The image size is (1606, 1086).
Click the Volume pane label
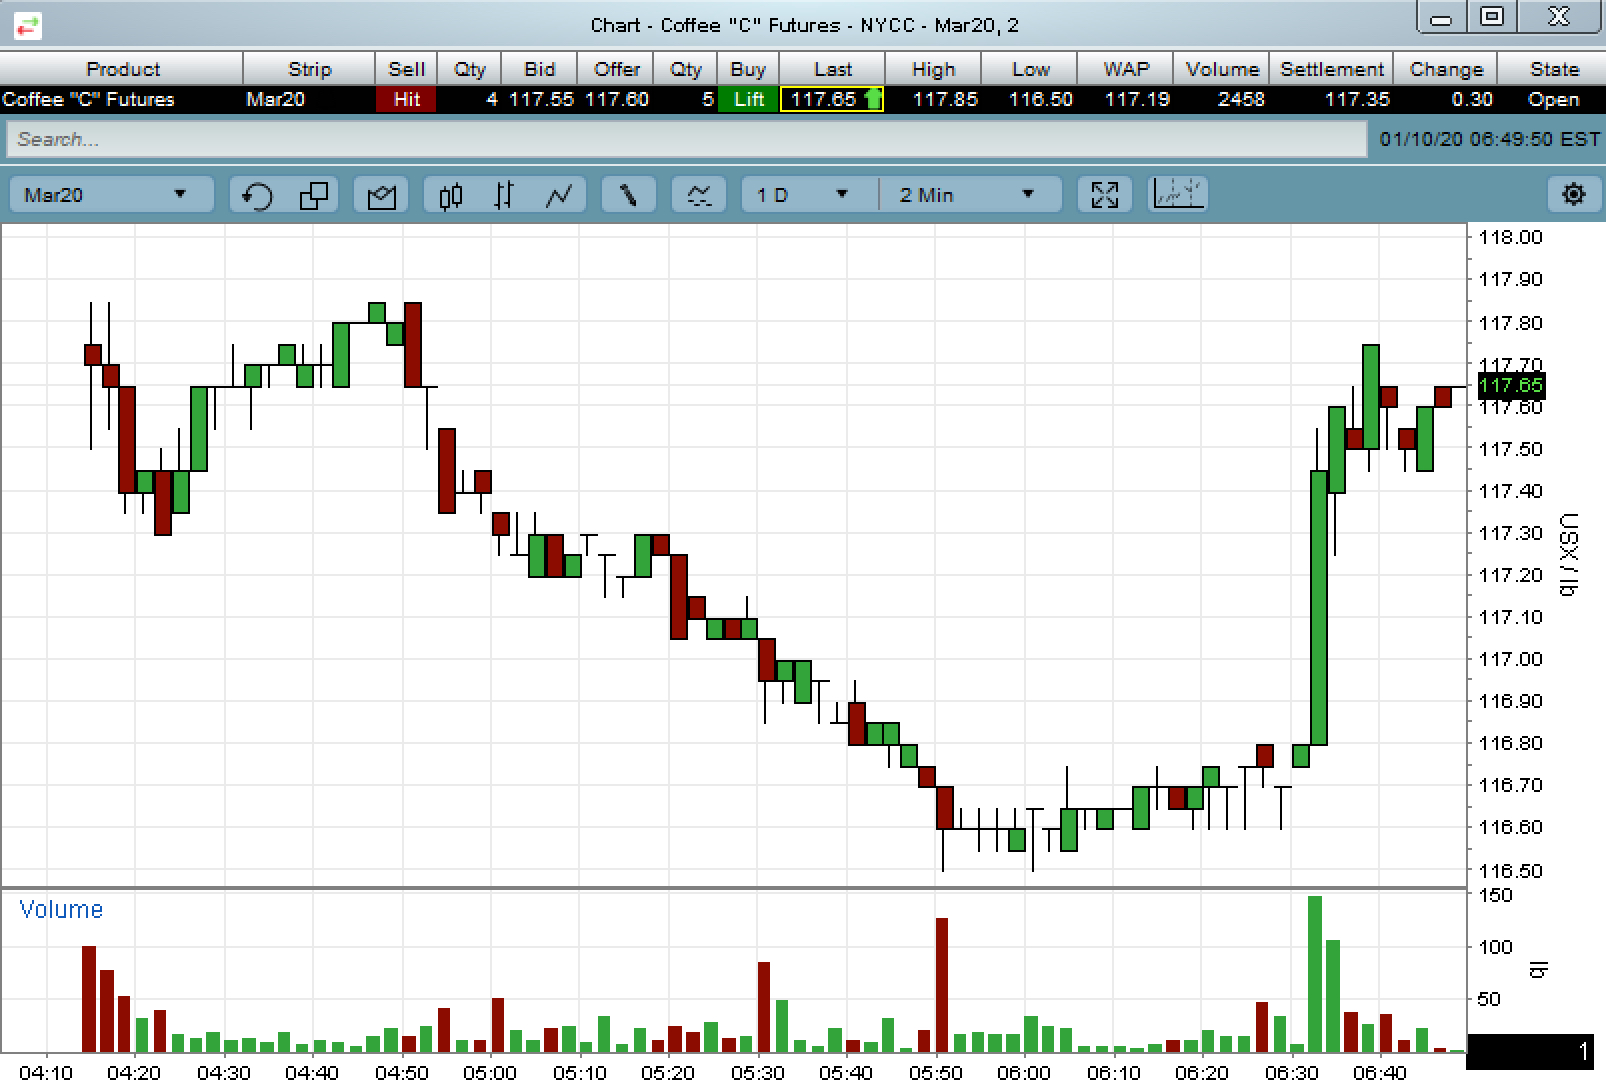[61, 909]
